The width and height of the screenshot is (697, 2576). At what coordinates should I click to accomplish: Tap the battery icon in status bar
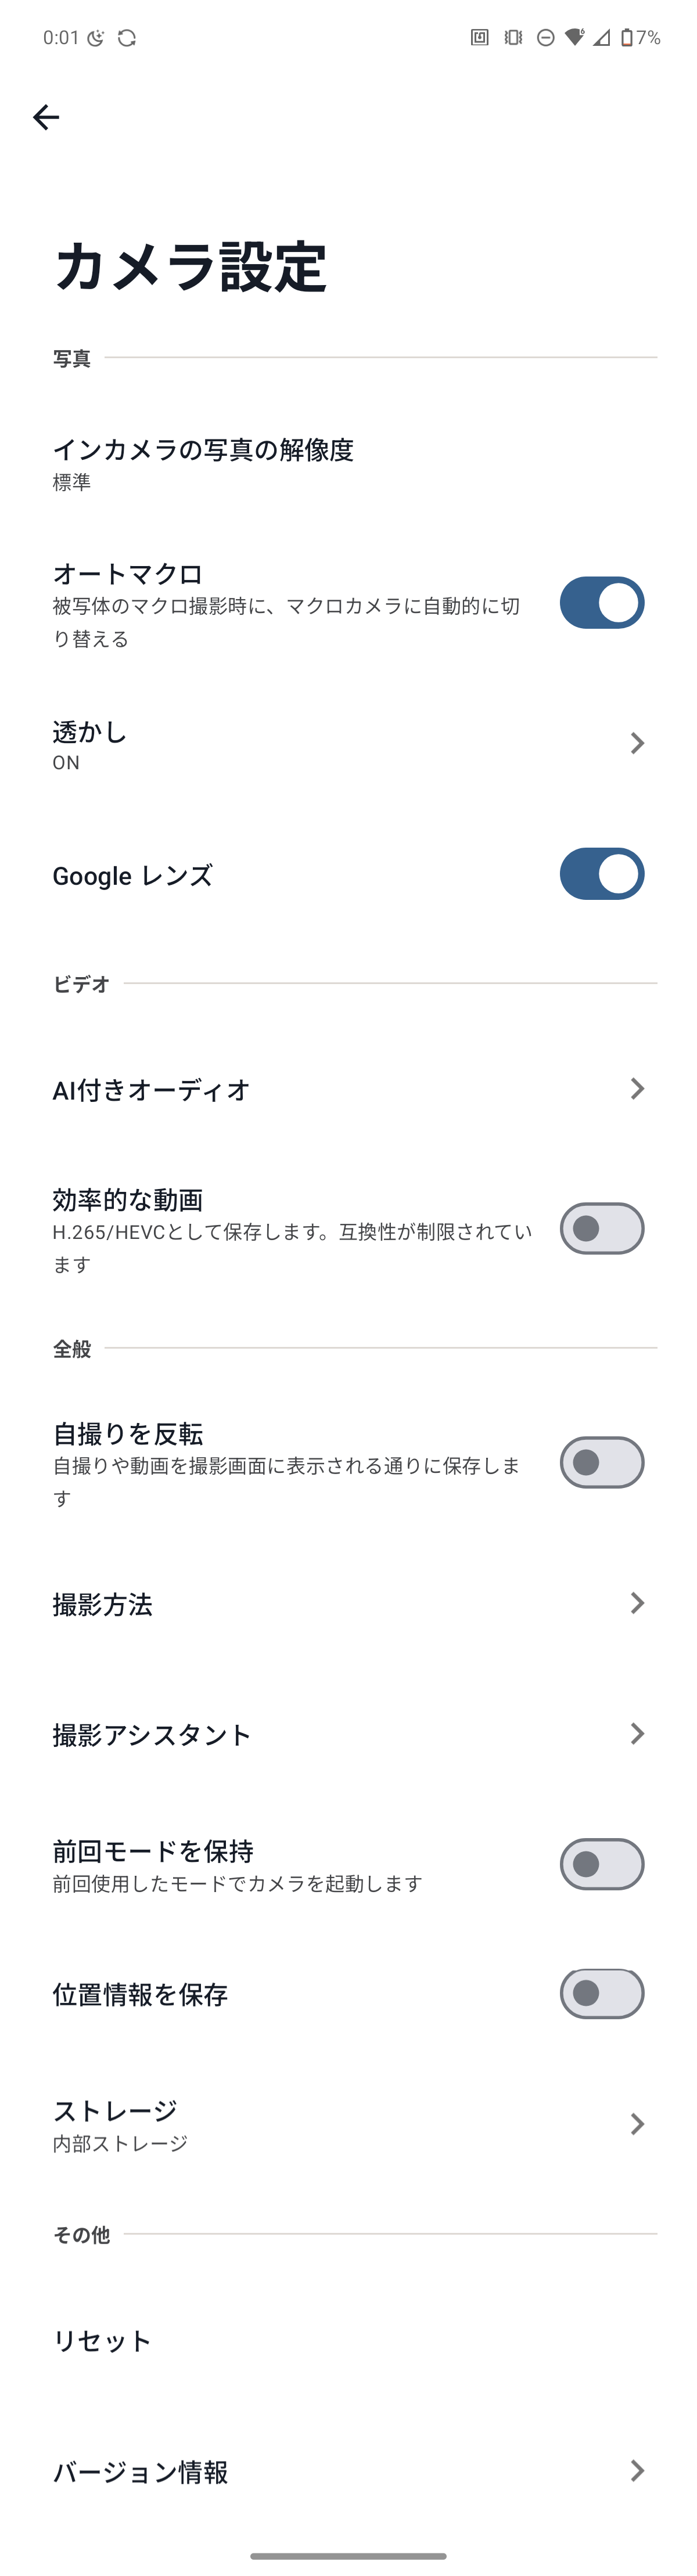coord(626,38)
